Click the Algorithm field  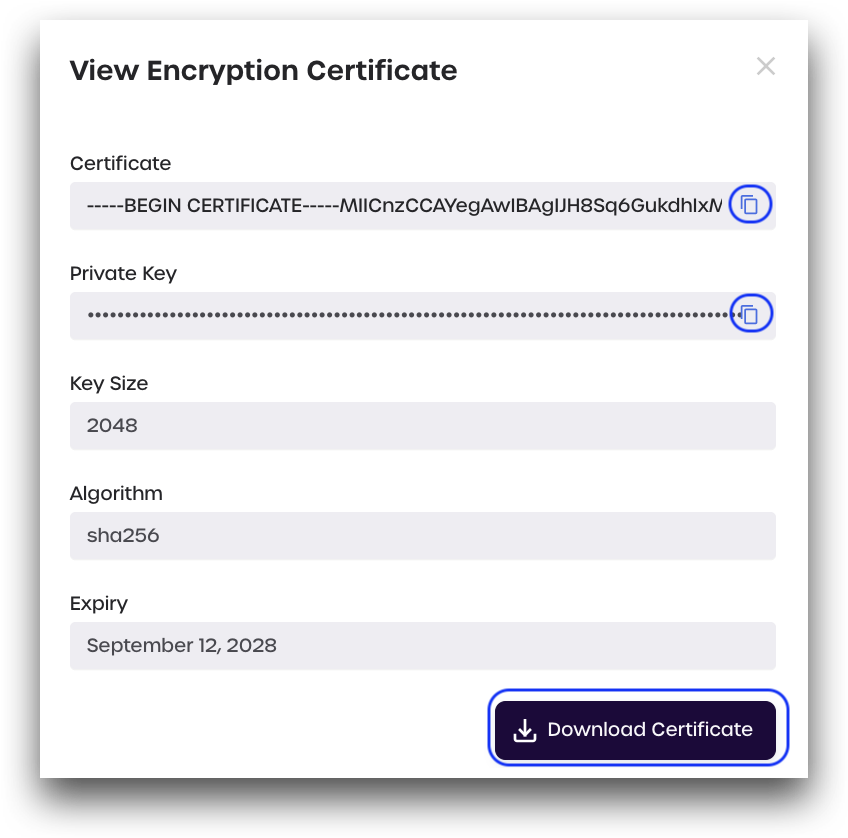(422, 536)
